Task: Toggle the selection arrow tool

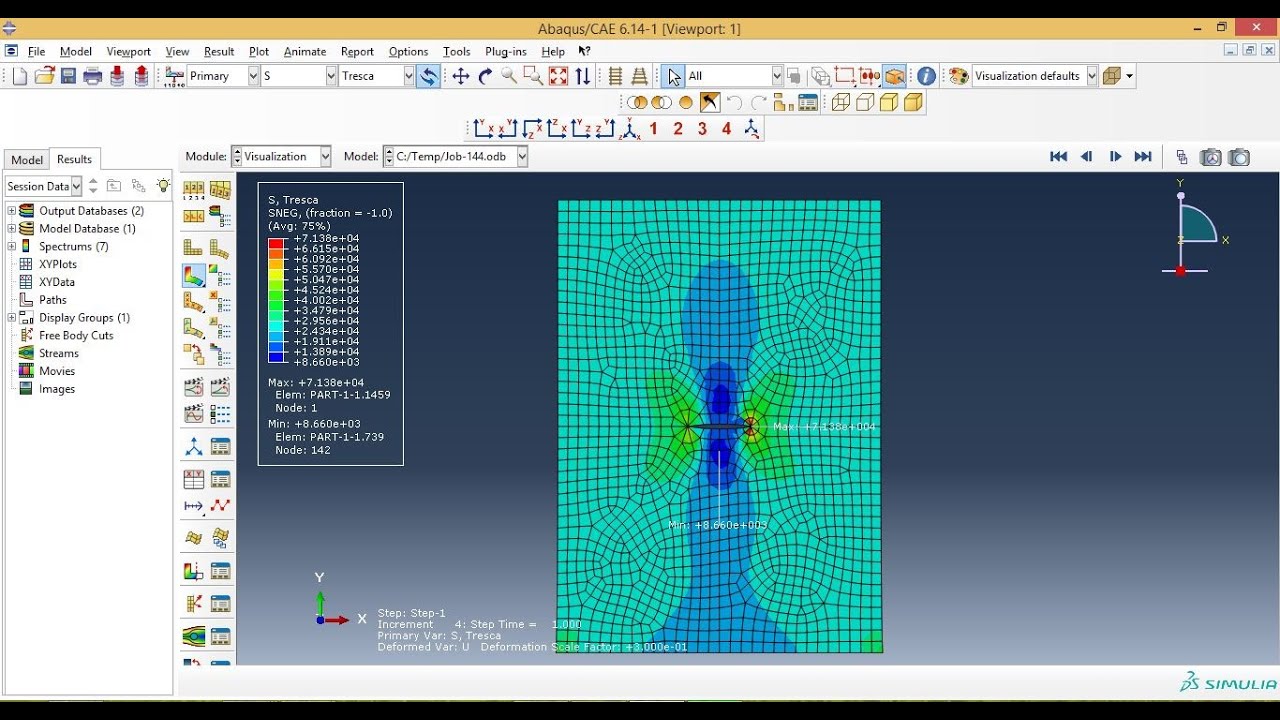Action: (x=673, y=76)
